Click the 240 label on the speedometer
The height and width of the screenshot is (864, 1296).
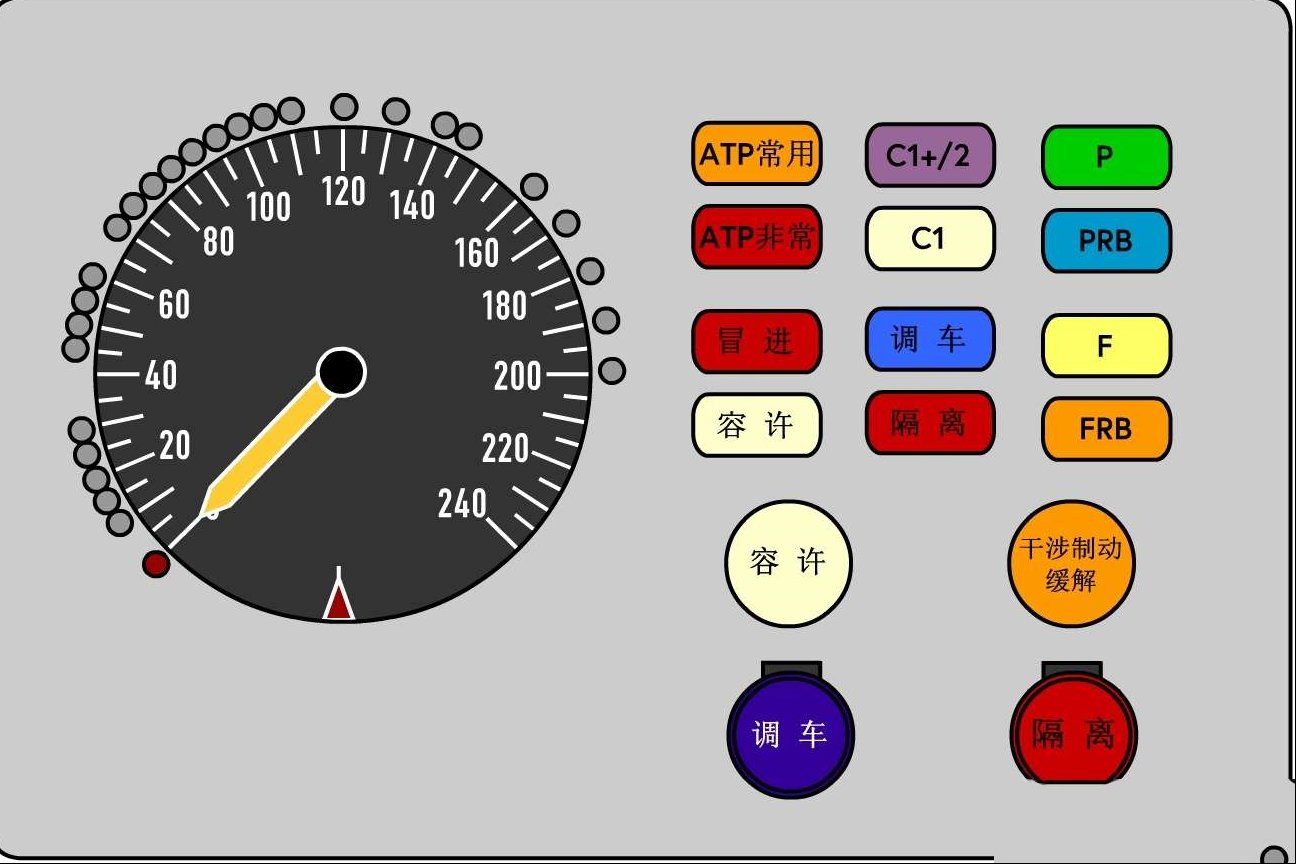coord(462,505)
